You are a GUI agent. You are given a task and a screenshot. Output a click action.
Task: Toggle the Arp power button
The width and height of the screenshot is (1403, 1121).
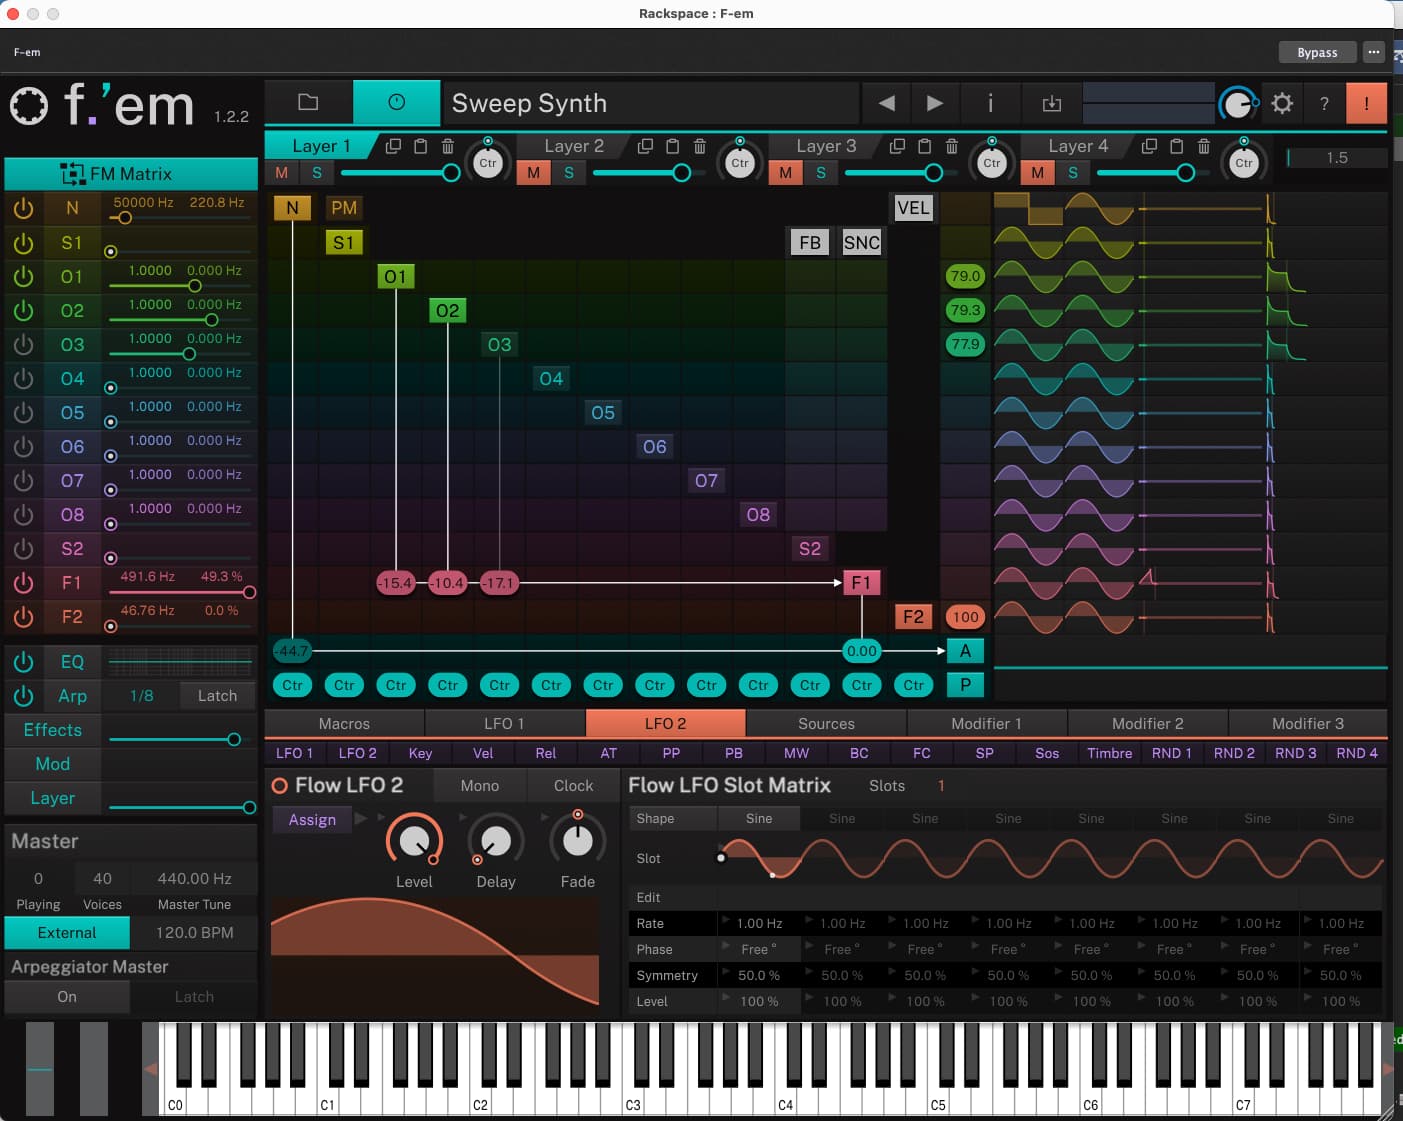point(24,695)
